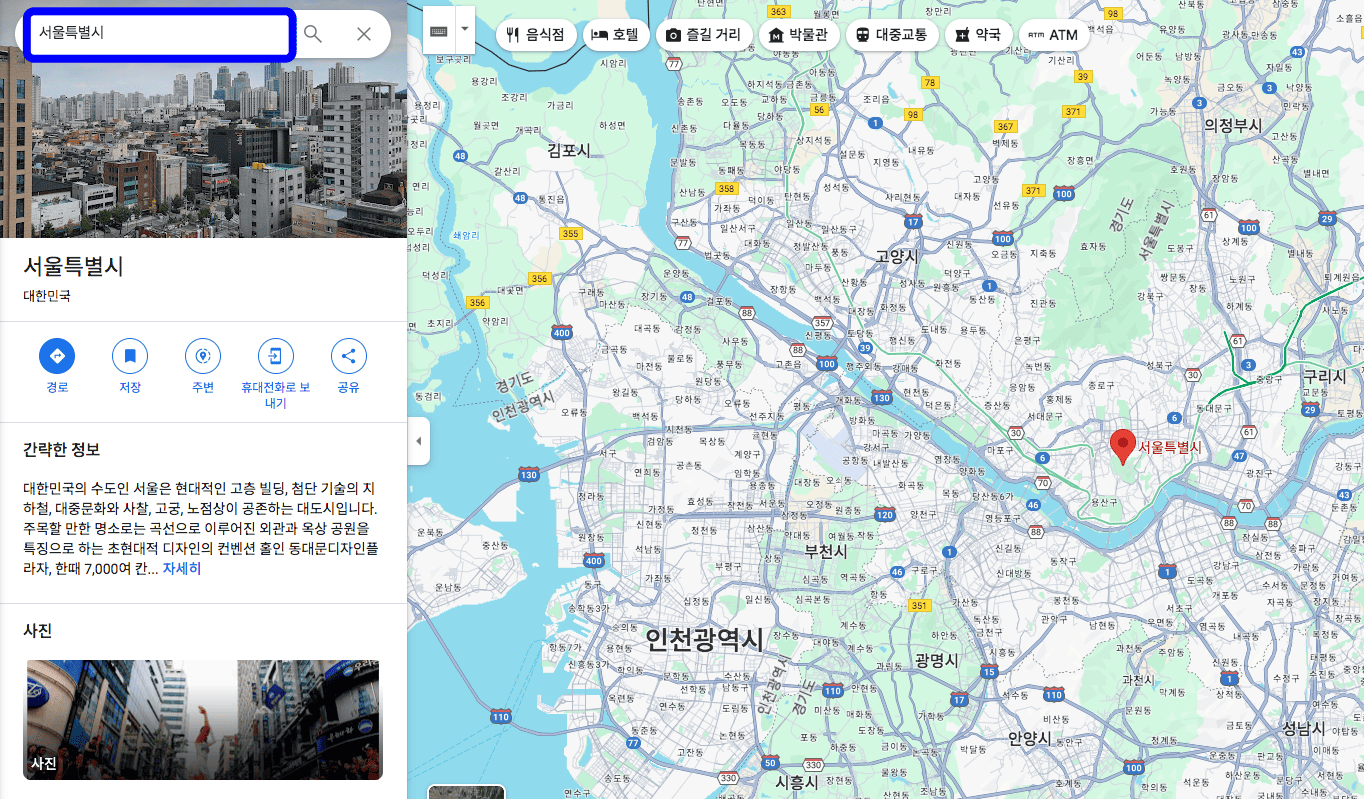Select the 즐길 거리 category chip
Screen dimensions: 1364x799
click(703, 34)
